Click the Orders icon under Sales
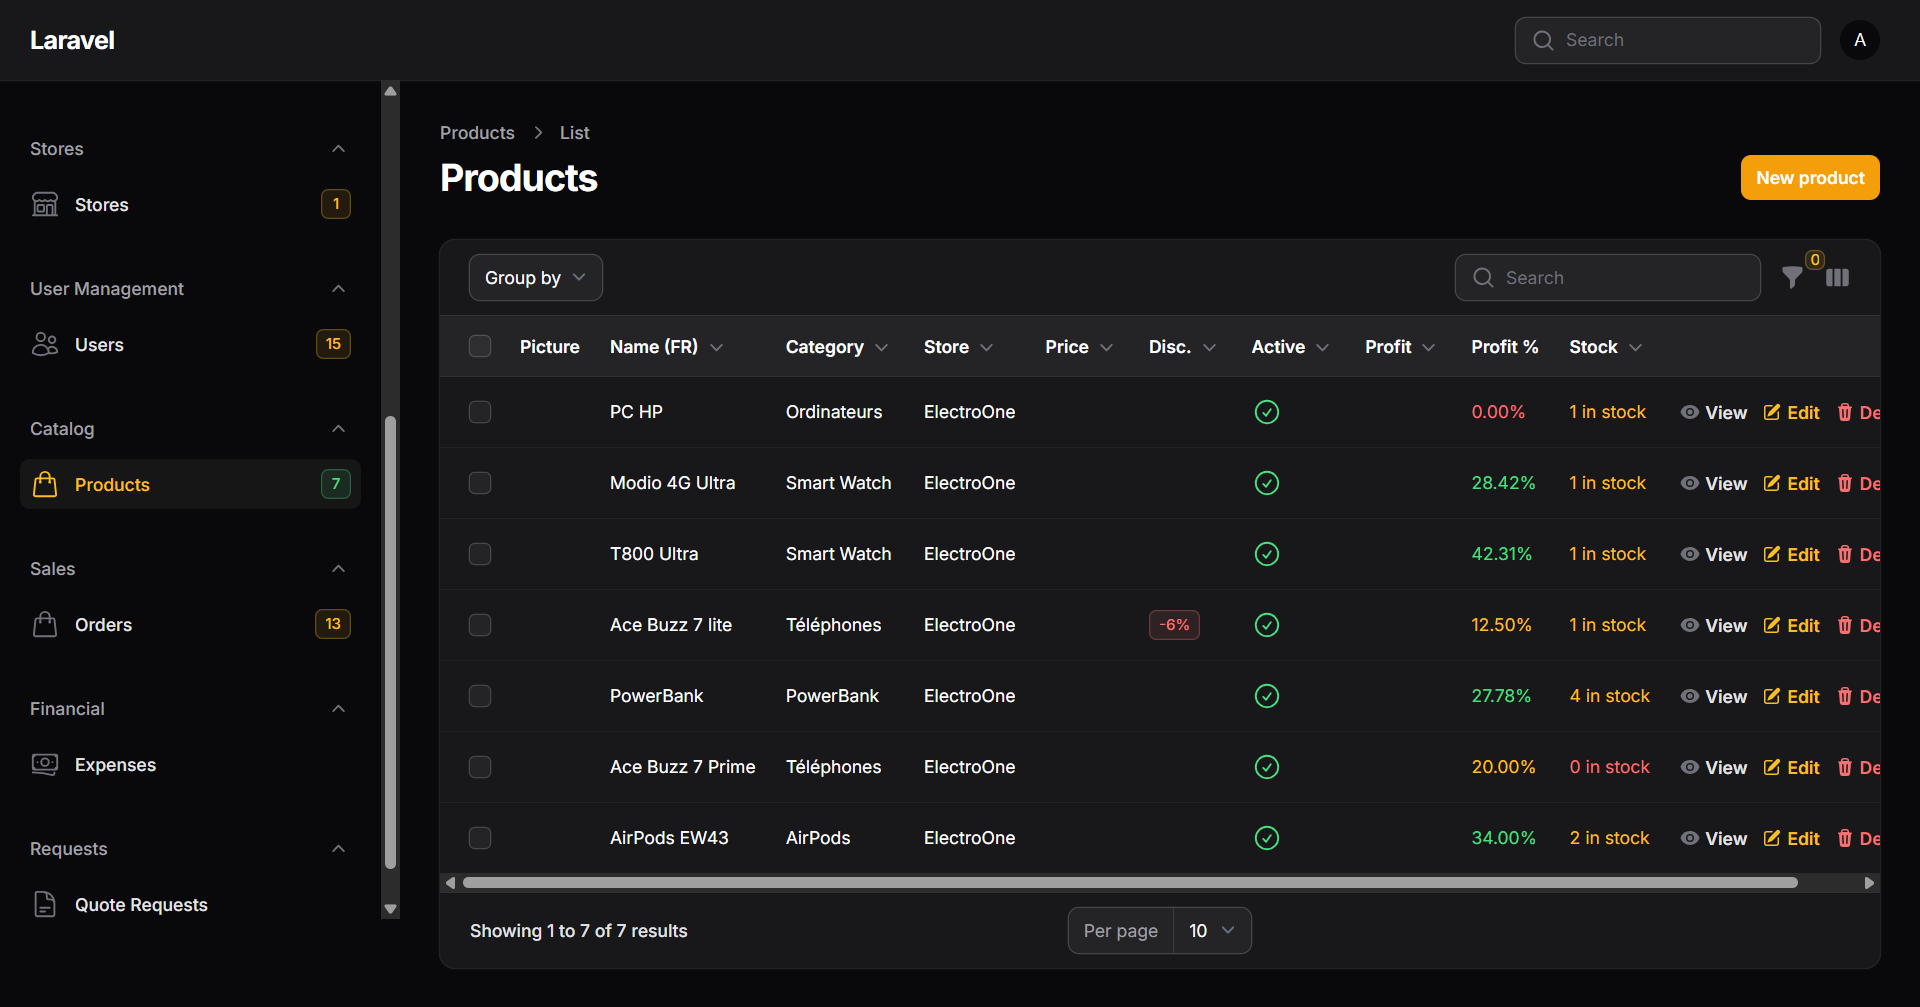Screen dimensions: 1920x1007 click(45, 624)
